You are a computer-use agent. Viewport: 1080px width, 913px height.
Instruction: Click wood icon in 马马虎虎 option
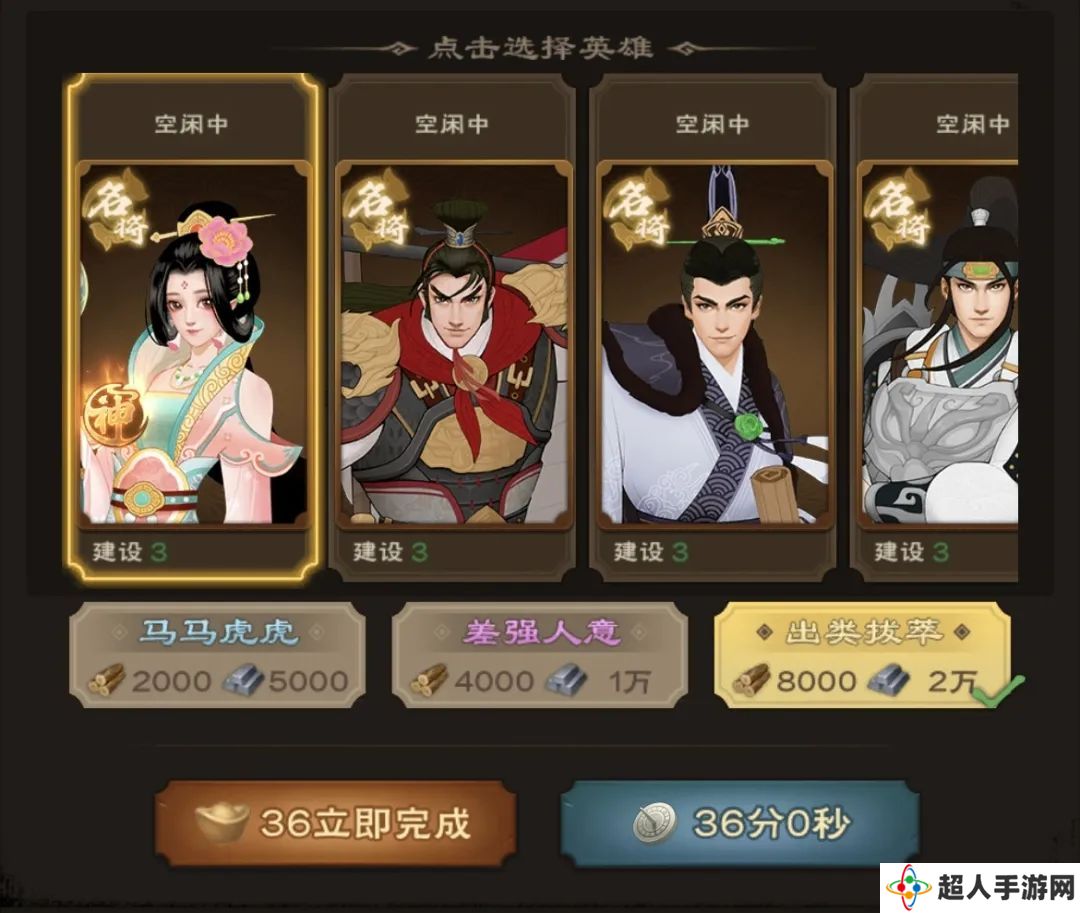[107, 680]
